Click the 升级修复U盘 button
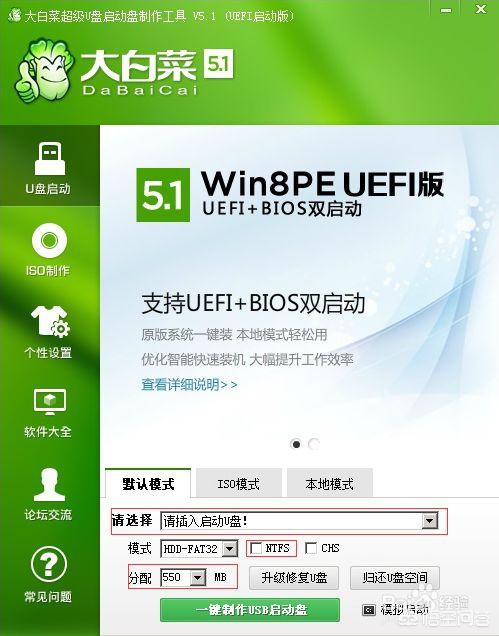 pyautogui.click(x=294, y=578)
